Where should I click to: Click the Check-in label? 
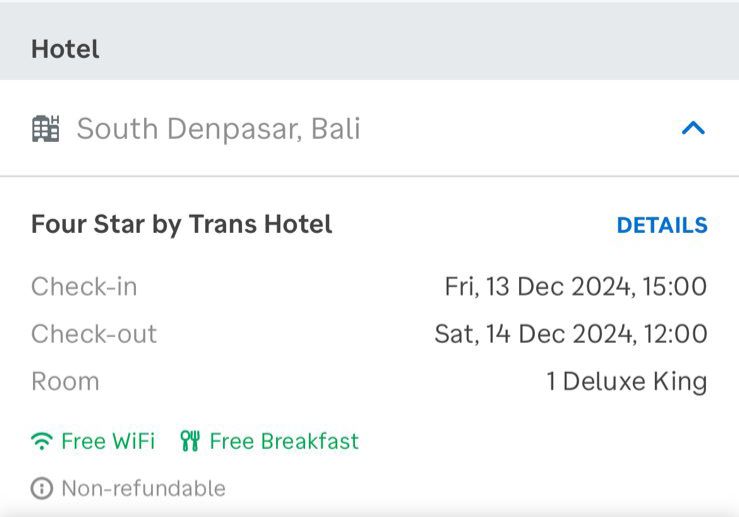[84, 287]
